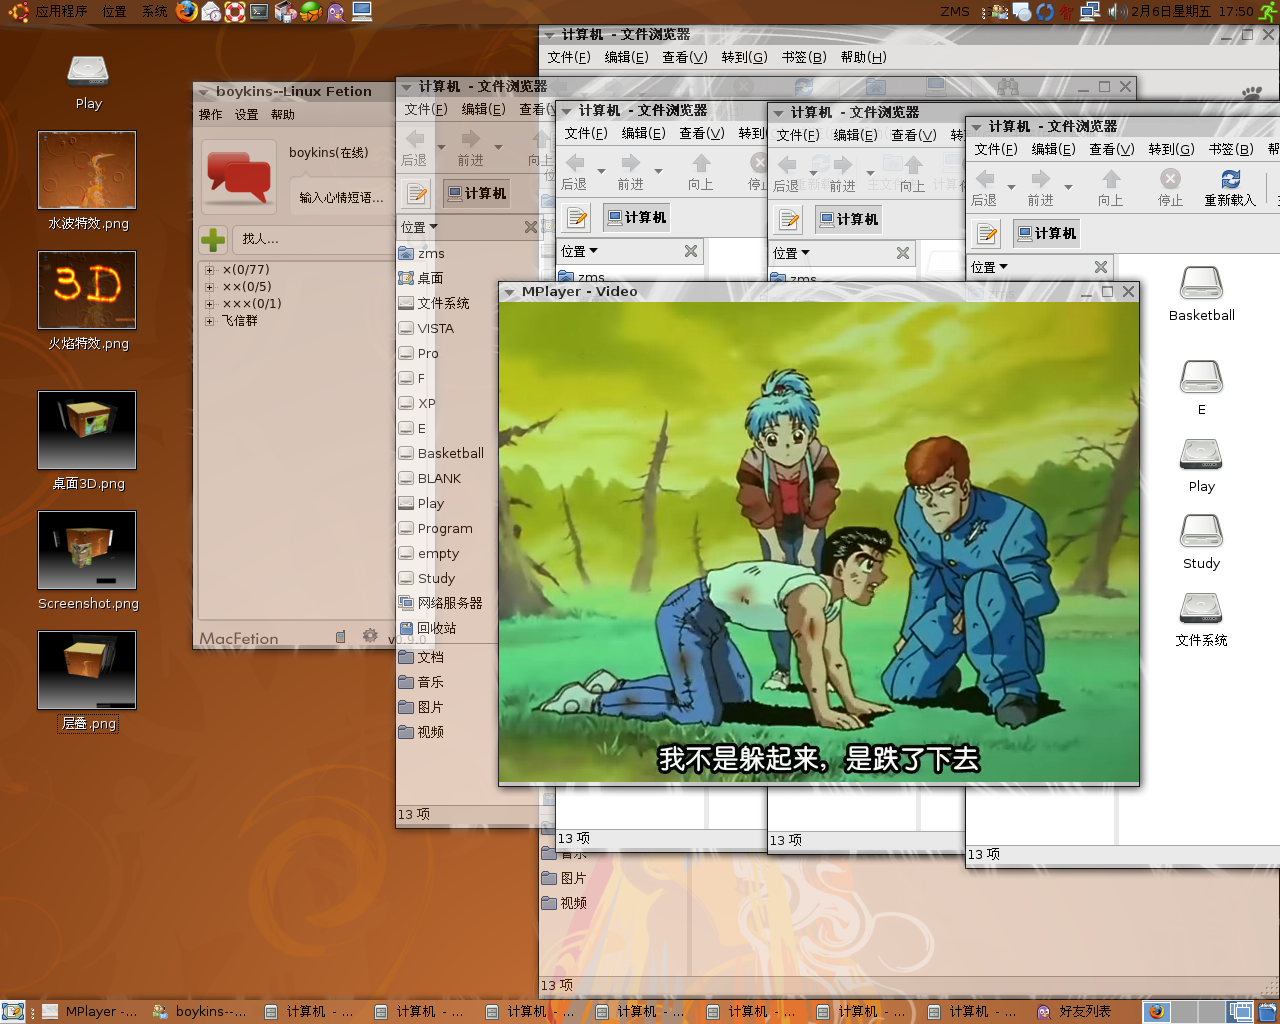Click the red chat bubbles avatar in Fetion

pos(239,176)
